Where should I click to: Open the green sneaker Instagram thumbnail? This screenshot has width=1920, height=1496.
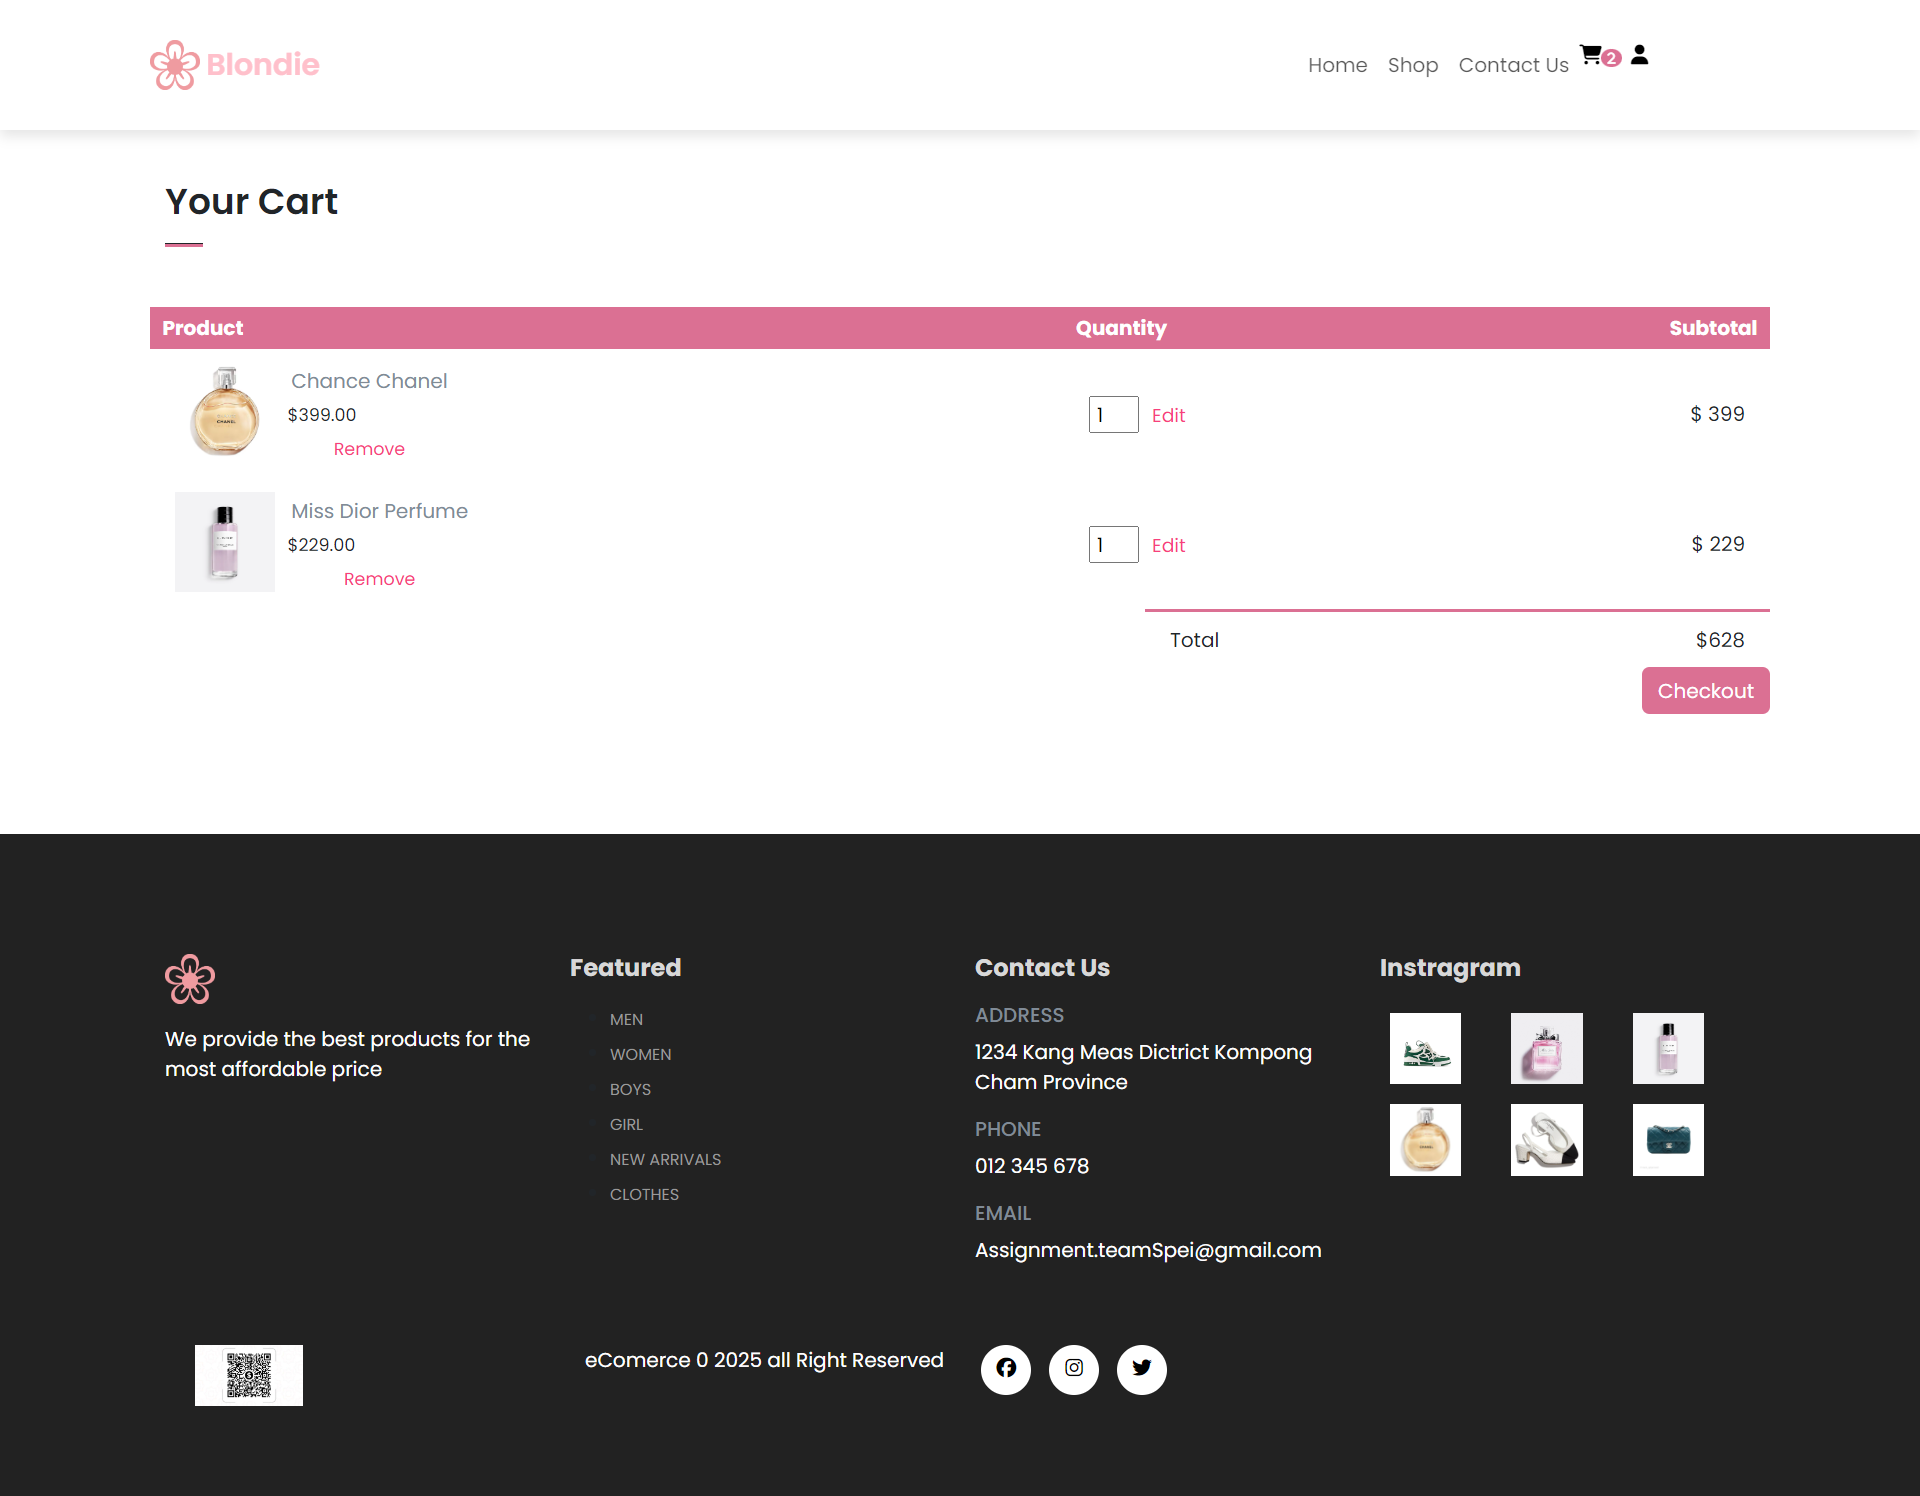coord(1425,1048)
